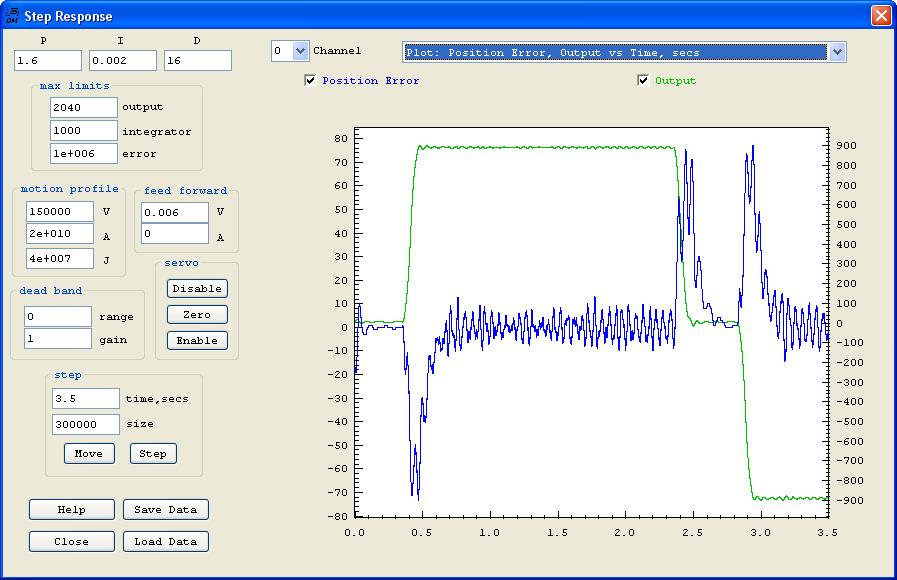Click the Step button

click(x=153, y=453)
